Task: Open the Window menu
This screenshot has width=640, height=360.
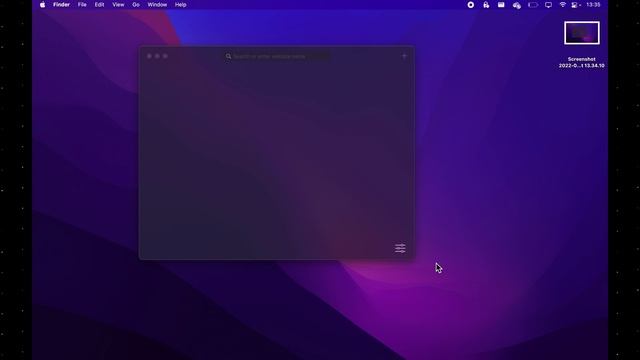Action: (157, 5)
